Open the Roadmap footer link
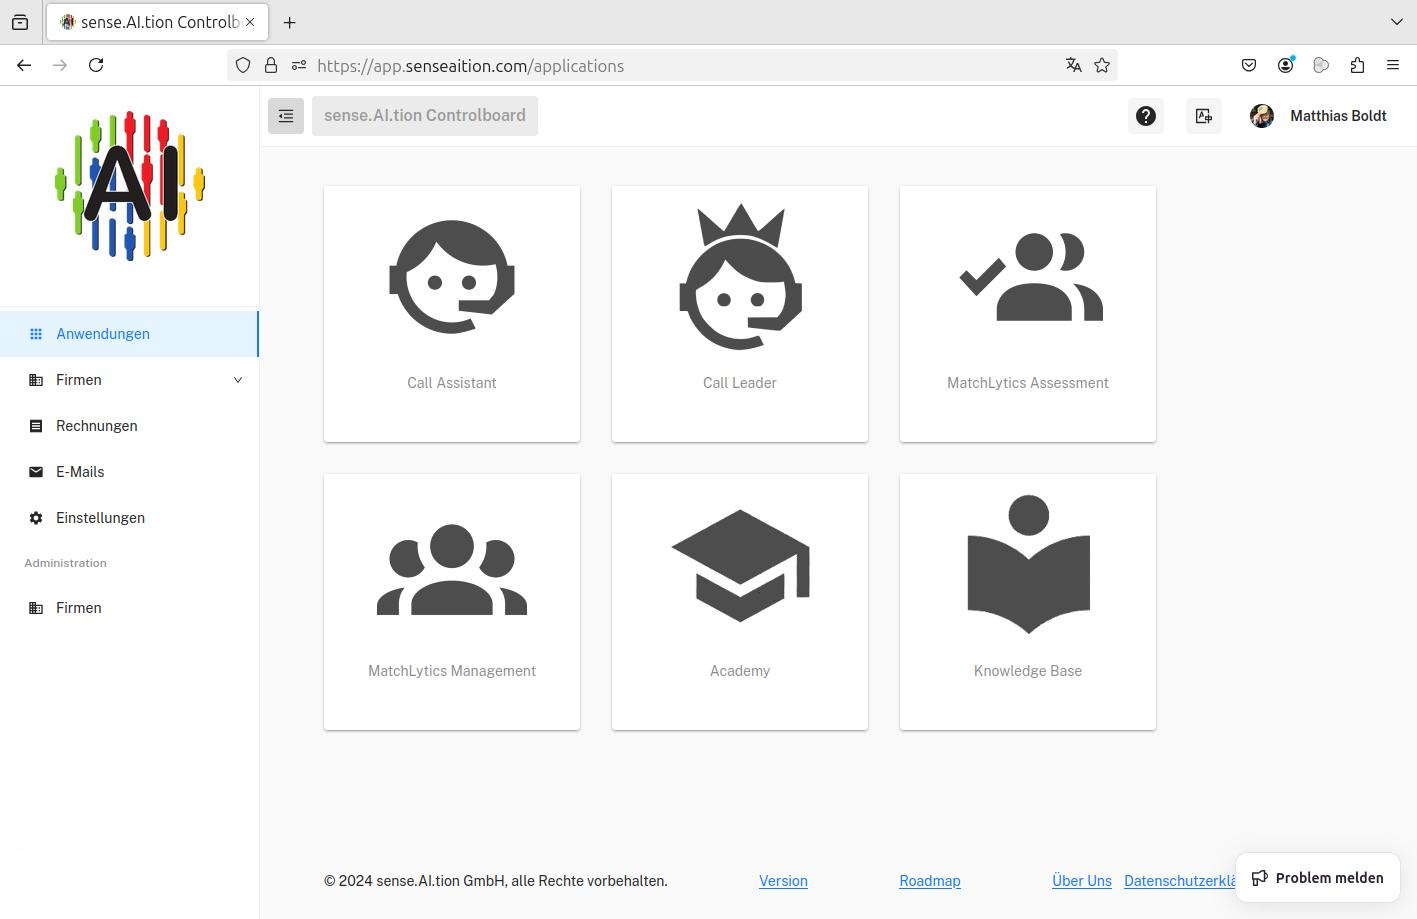 click(930, 881)
